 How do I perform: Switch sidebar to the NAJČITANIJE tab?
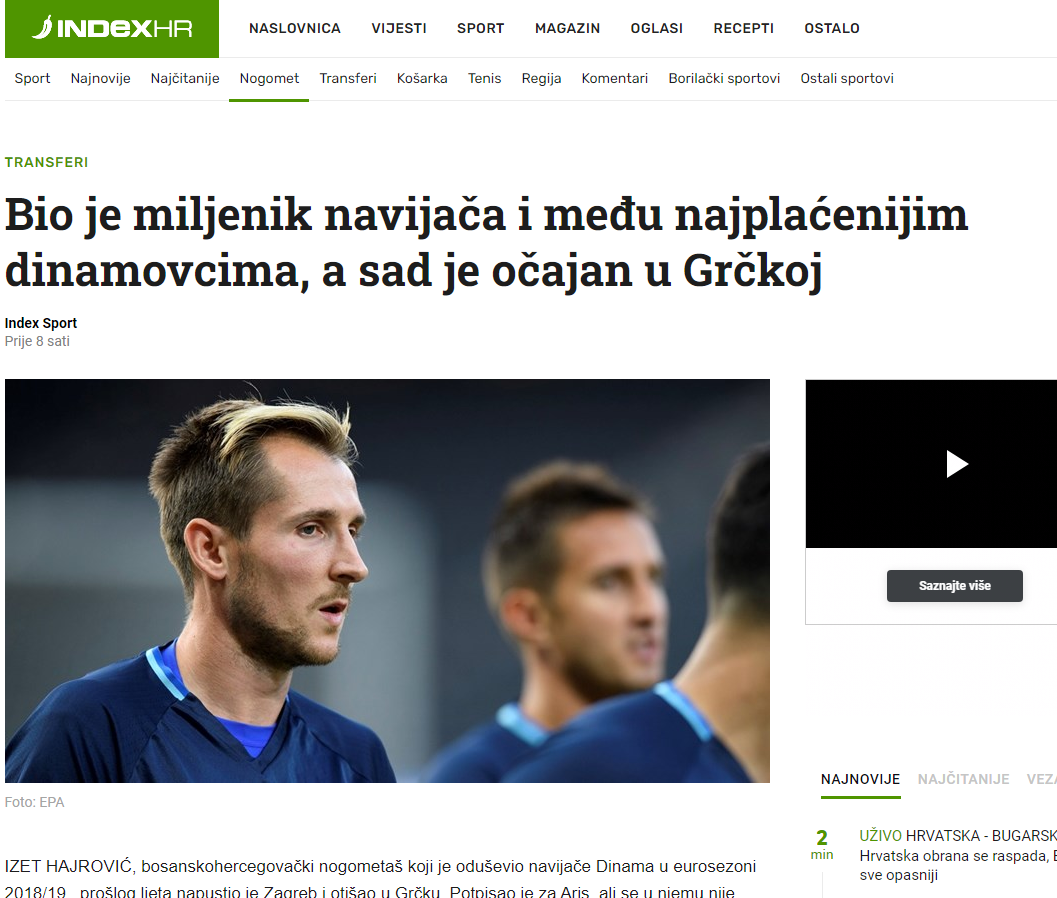(x=963, y=779)
